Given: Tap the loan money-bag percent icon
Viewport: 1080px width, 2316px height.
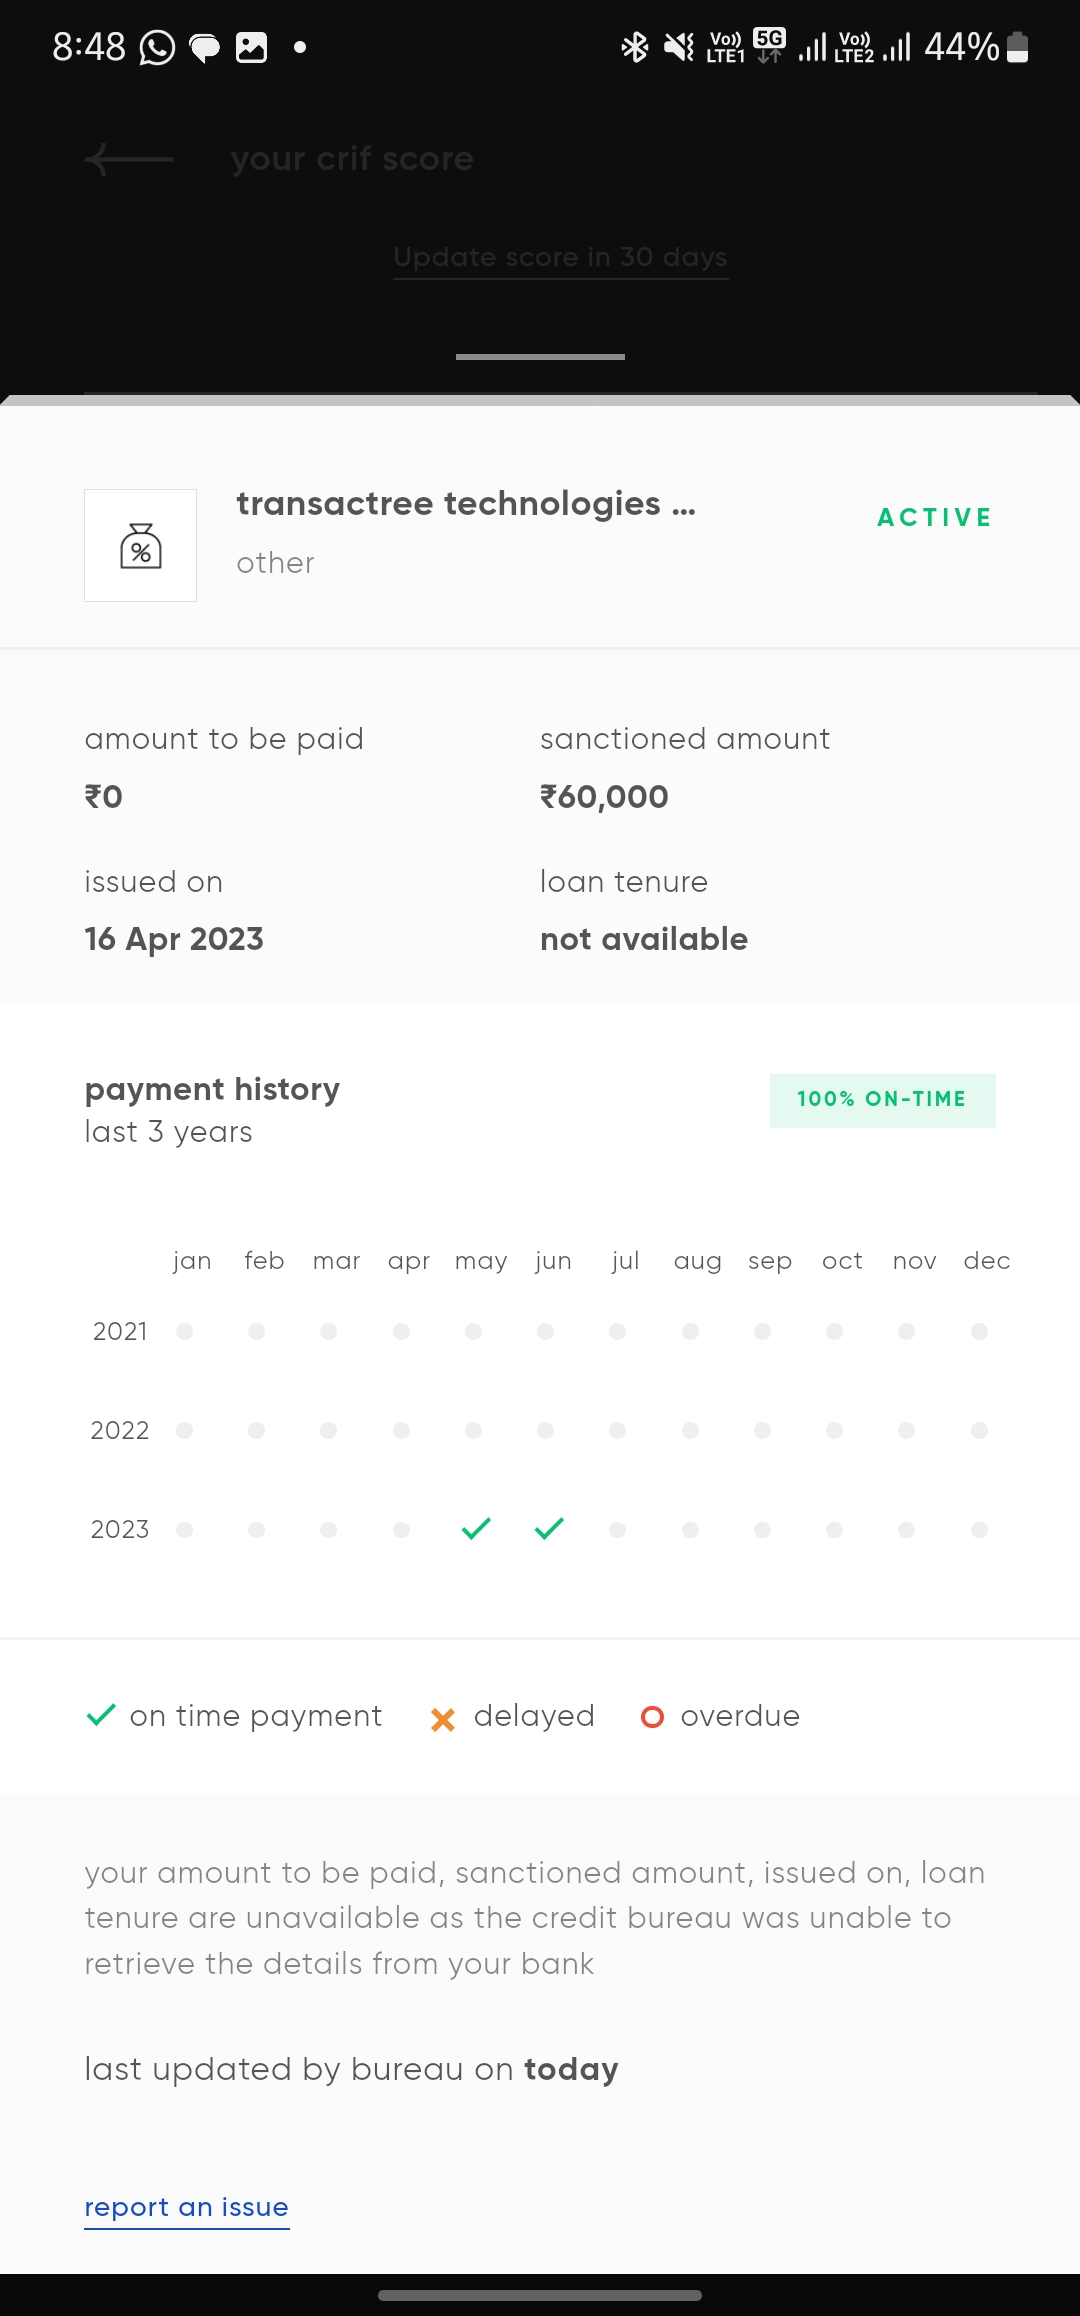Looking at the screenshot, I should [141, 546].
